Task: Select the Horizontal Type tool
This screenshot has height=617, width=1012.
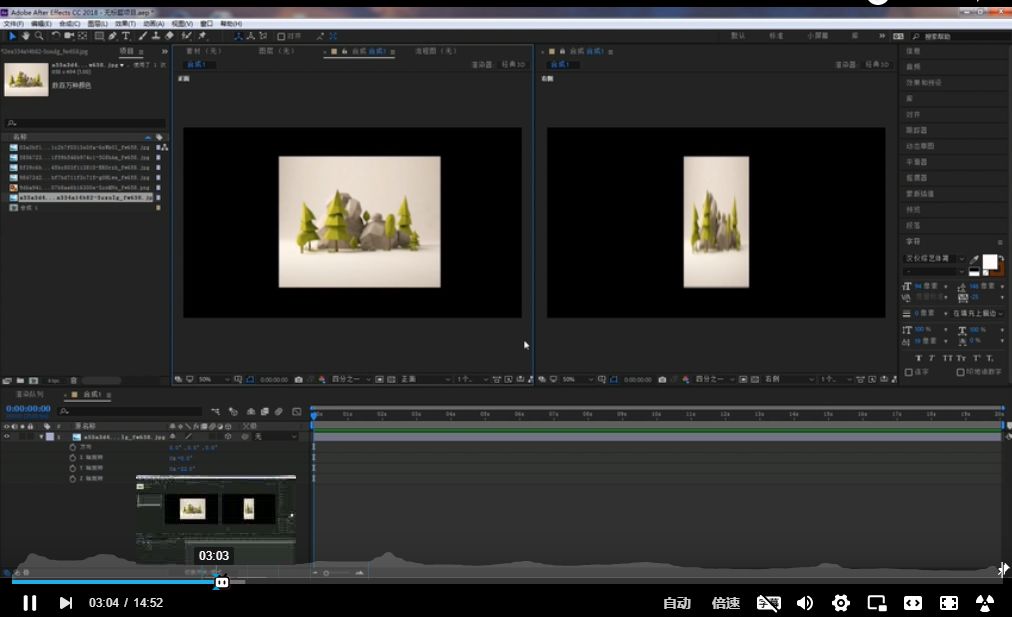Action: [x=126, y=36]
